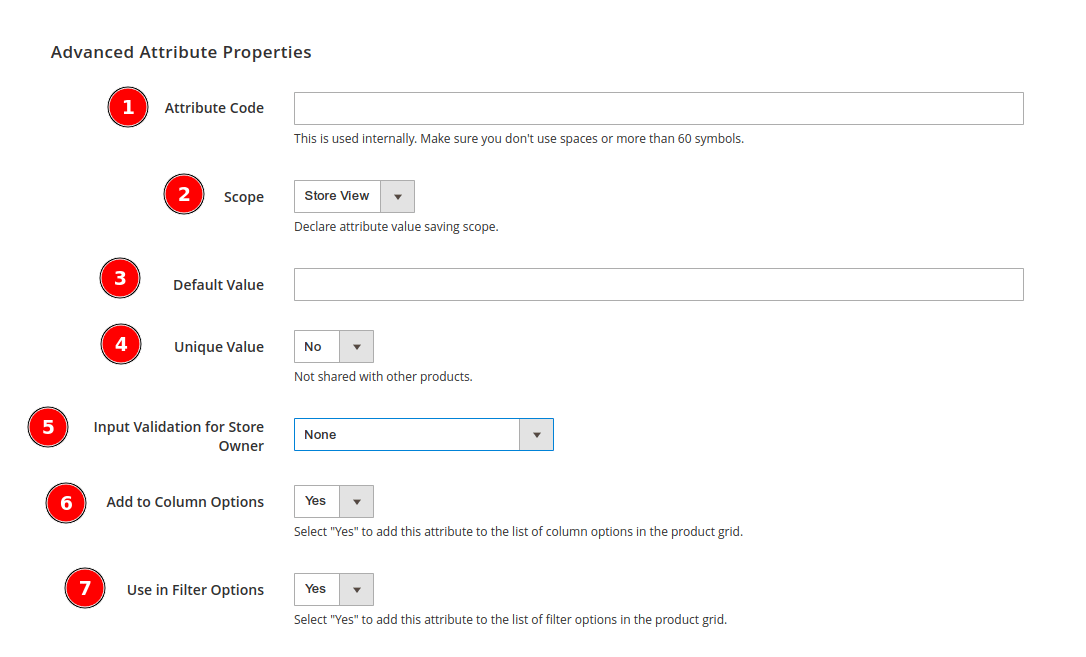Click the Use in Filter Options label
The height and width of the screenshot is (657, 1086).
195,590
